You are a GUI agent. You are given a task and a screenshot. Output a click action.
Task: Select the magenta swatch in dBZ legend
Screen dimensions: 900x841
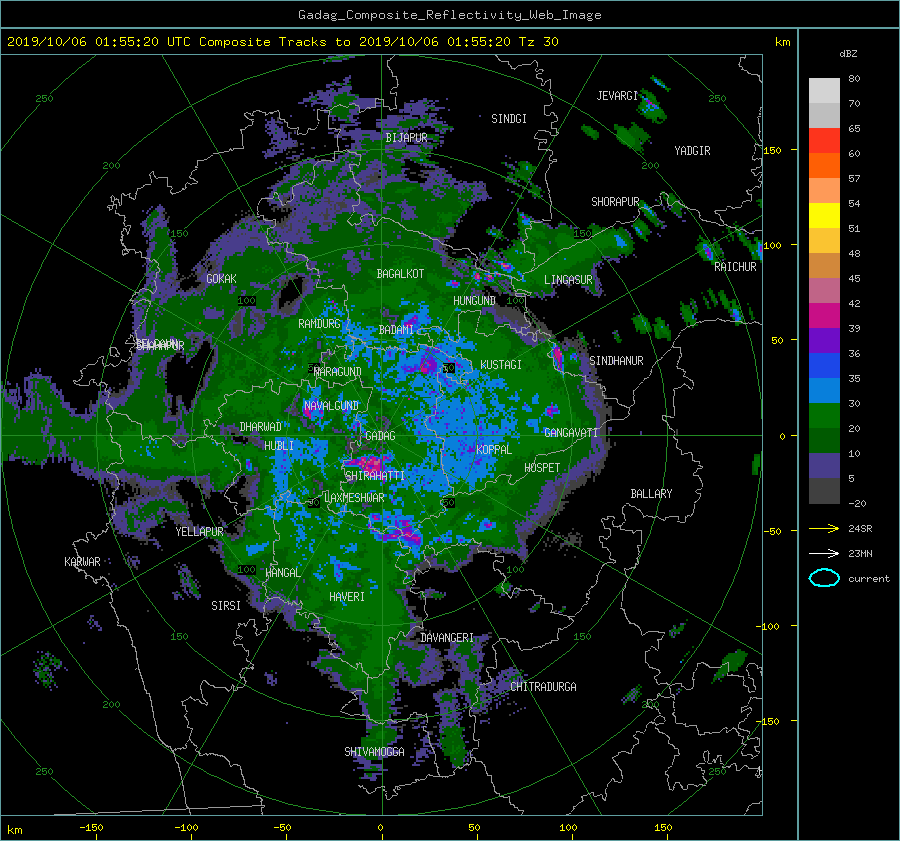(824, 315)
